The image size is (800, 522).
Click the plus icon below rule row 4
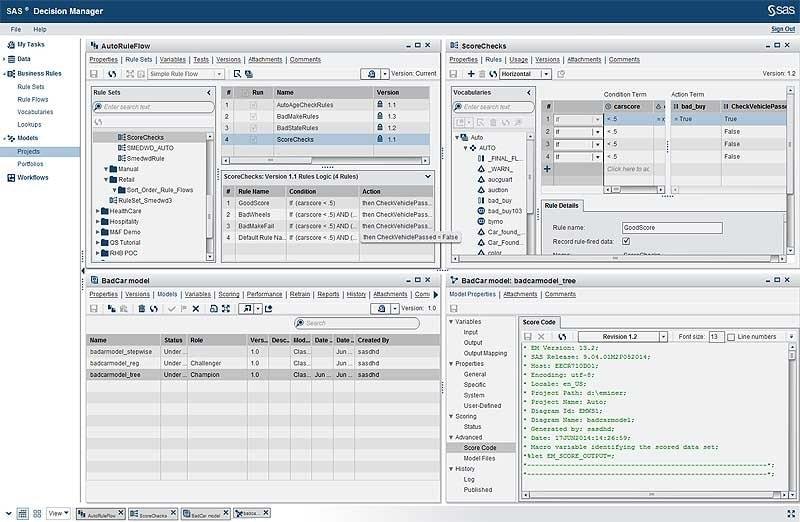547,168
